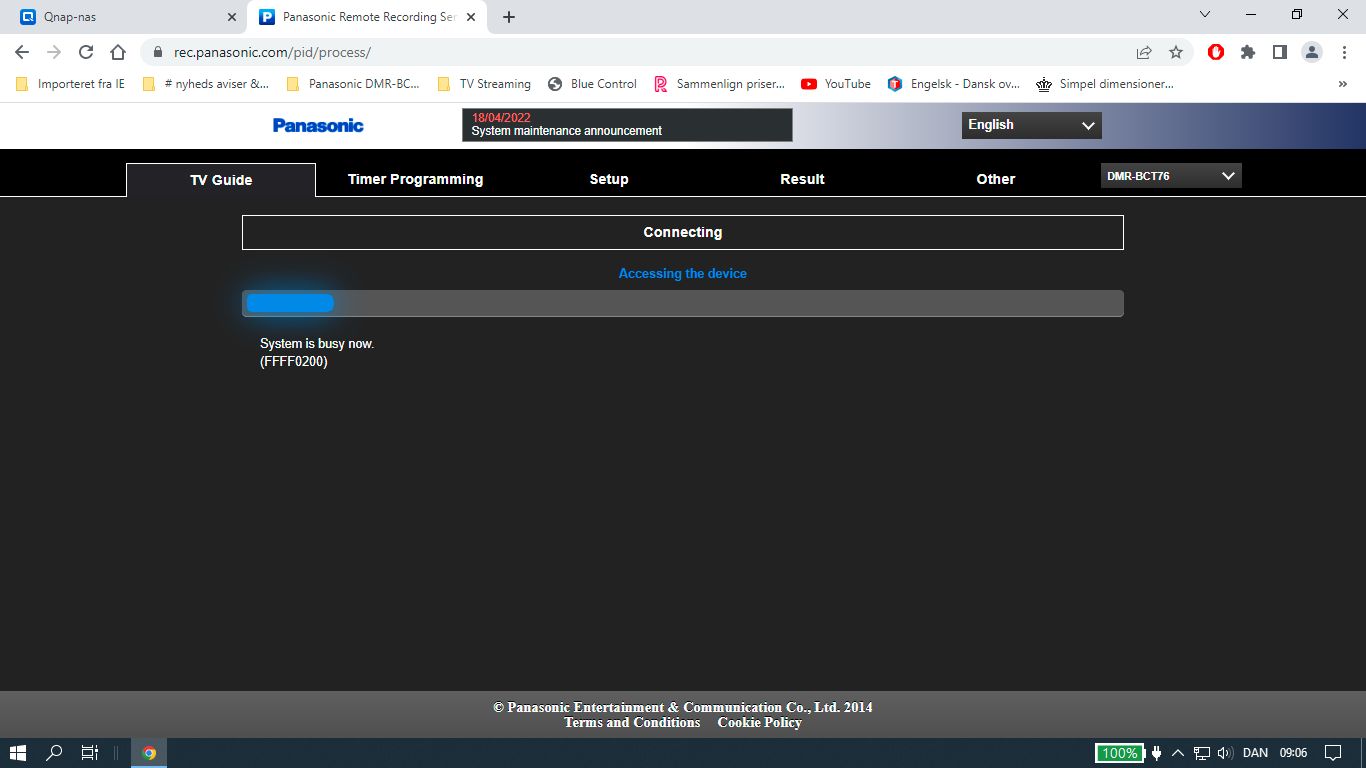Image resolution: width=1366 pixels, height=768 pixels.
Task: Open the Simpel dimensioner bookmark
Action: tap(1105, 84)
